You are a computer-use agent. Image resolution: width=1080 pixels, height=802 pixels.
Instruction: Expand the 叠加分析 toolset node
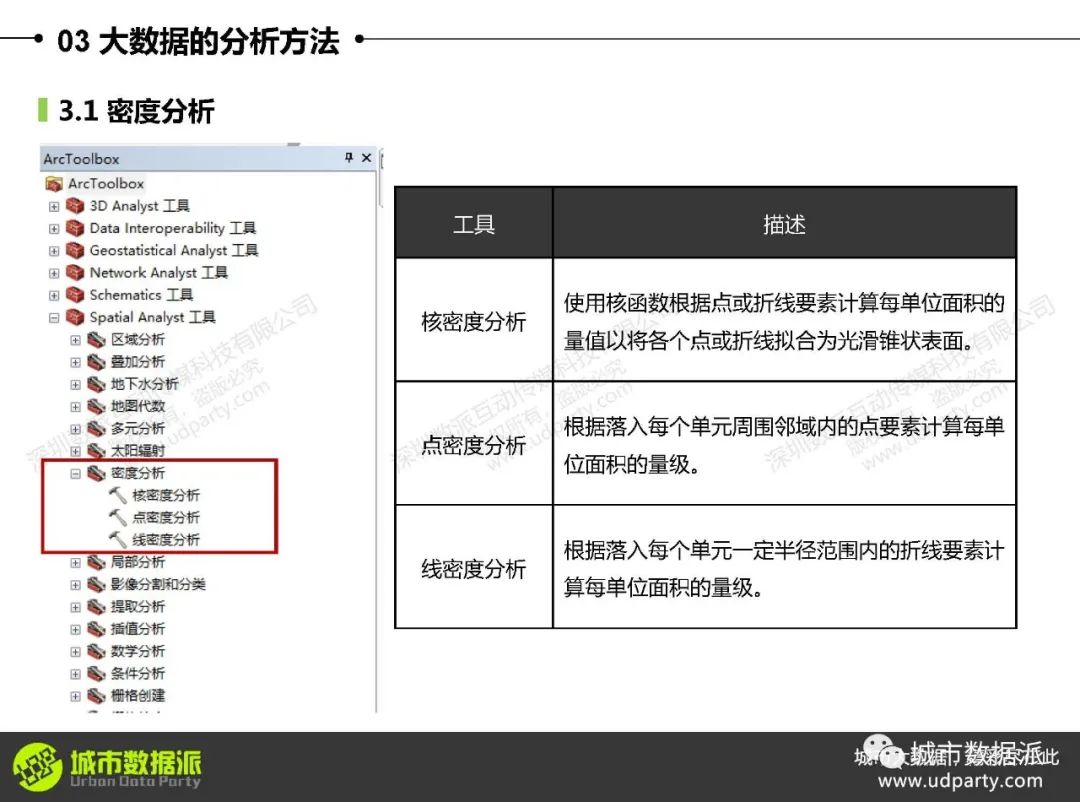click(76, 362)
